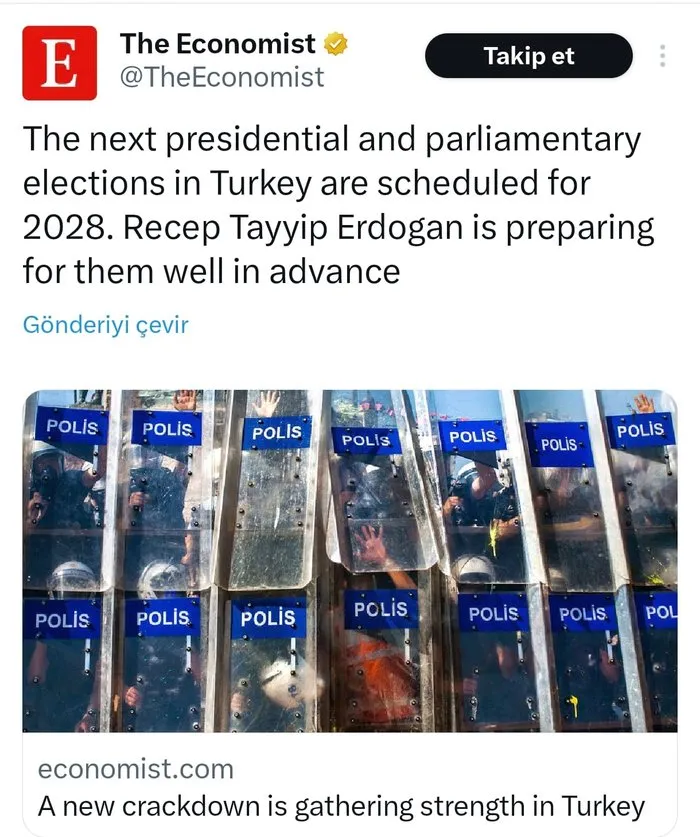Click the top-left POLIS shield label
Viewport: 700px width, 837px height.
click(72, 426)
